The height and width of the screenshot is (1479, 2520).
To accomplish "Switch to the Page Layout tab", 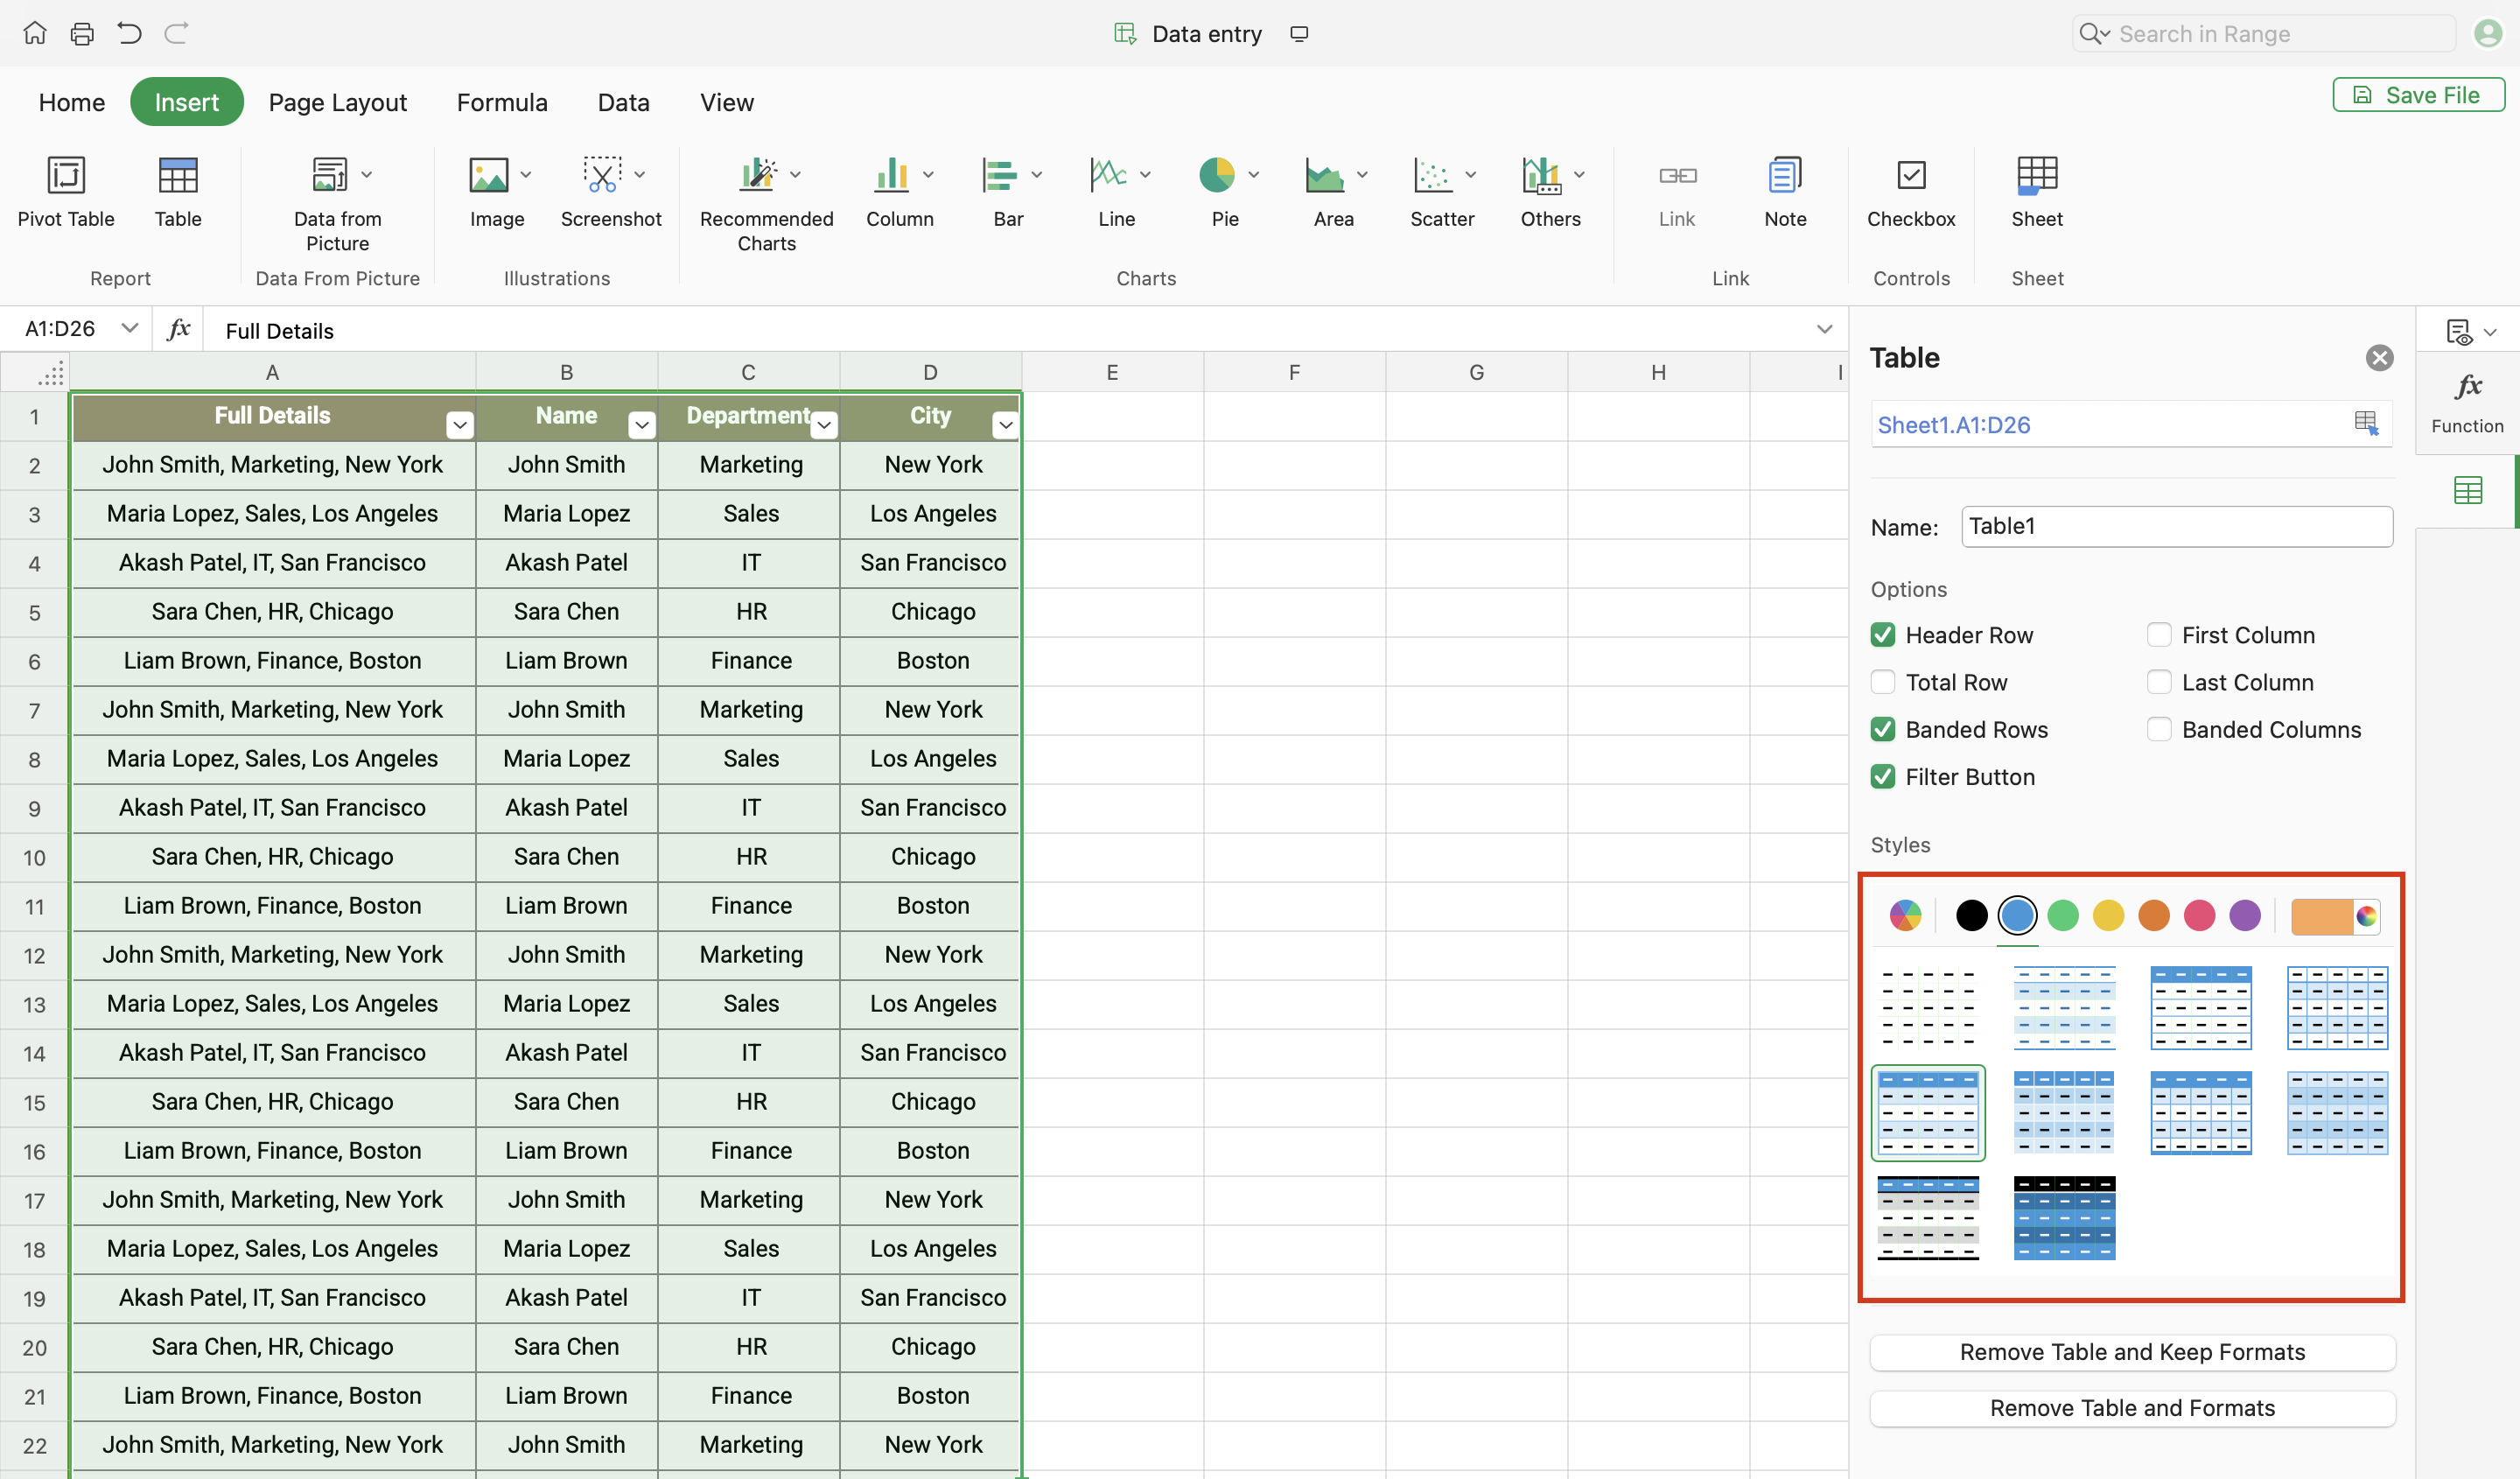I will (x=337, y=102).
